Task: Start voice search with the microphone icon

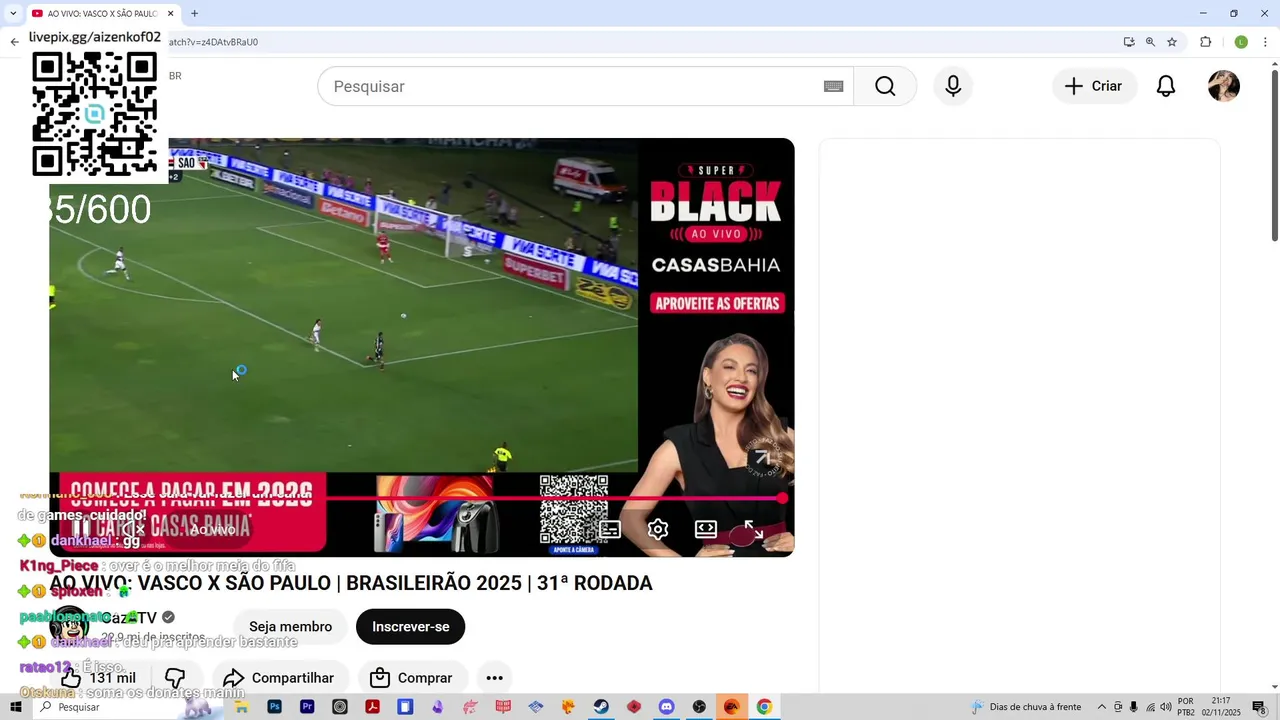Action: coord(953,86)
